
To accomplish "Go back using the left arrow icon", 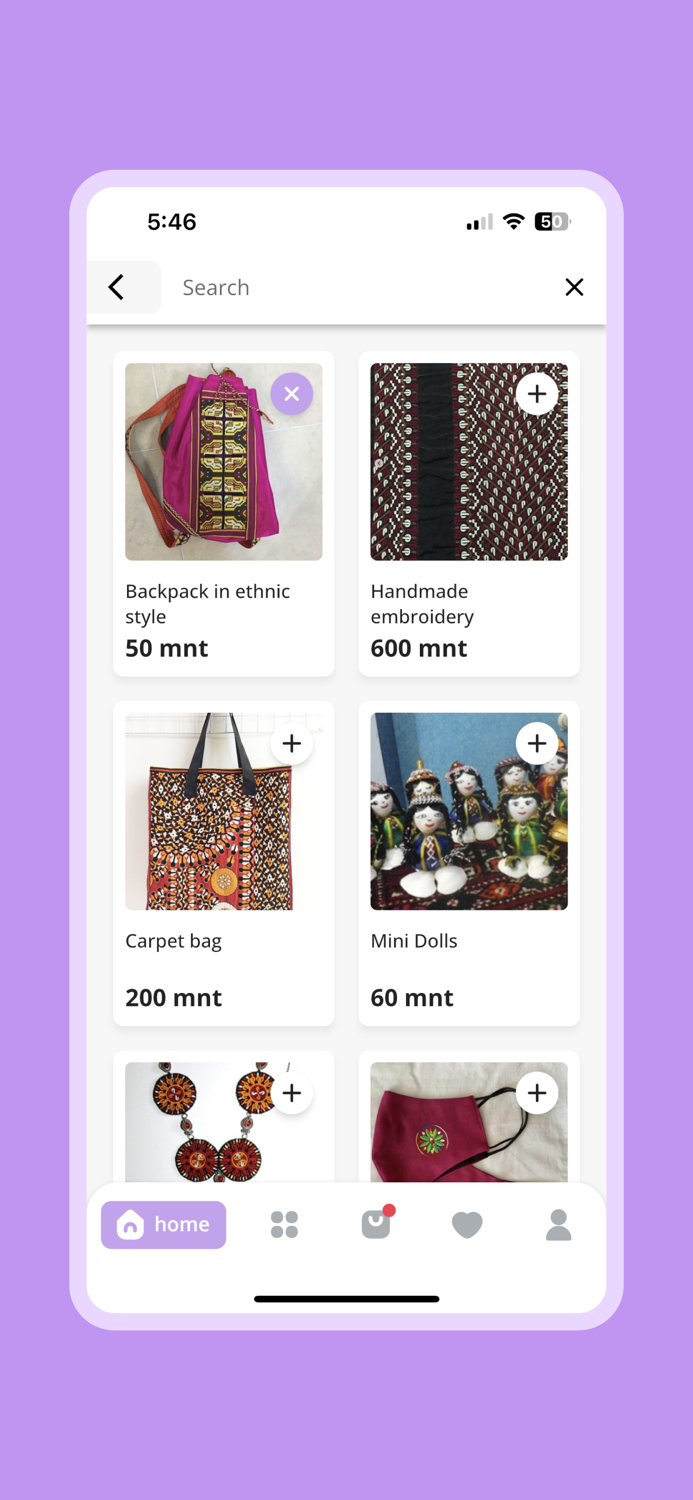I will [116, 288].
